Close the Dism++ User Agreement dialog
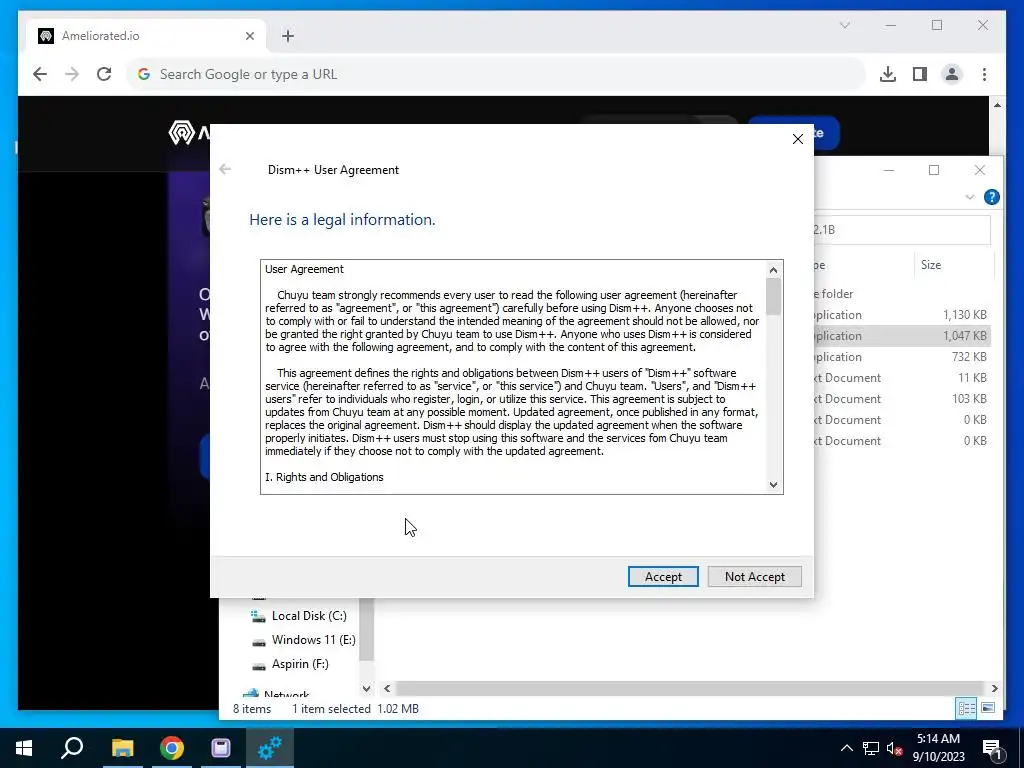 (797, 139)
